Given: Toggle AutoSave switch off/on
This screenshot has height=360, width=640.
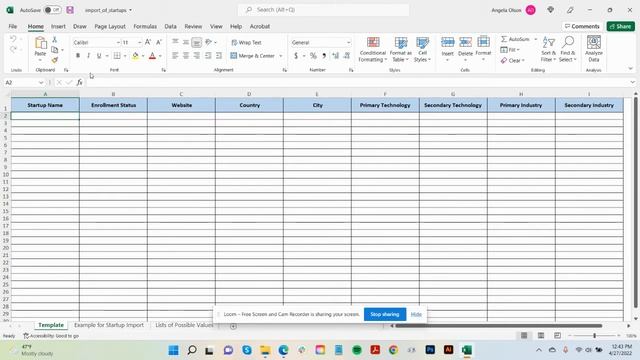Looking at the screenshot, I should click(x=53, y=10).
